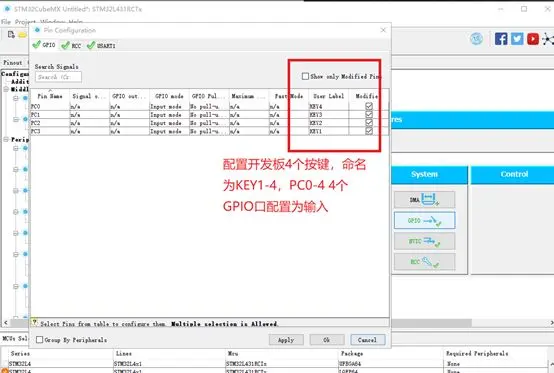
Task: Switch to the RCC tab in Pin Configuration
Action: tap(71, 45)
